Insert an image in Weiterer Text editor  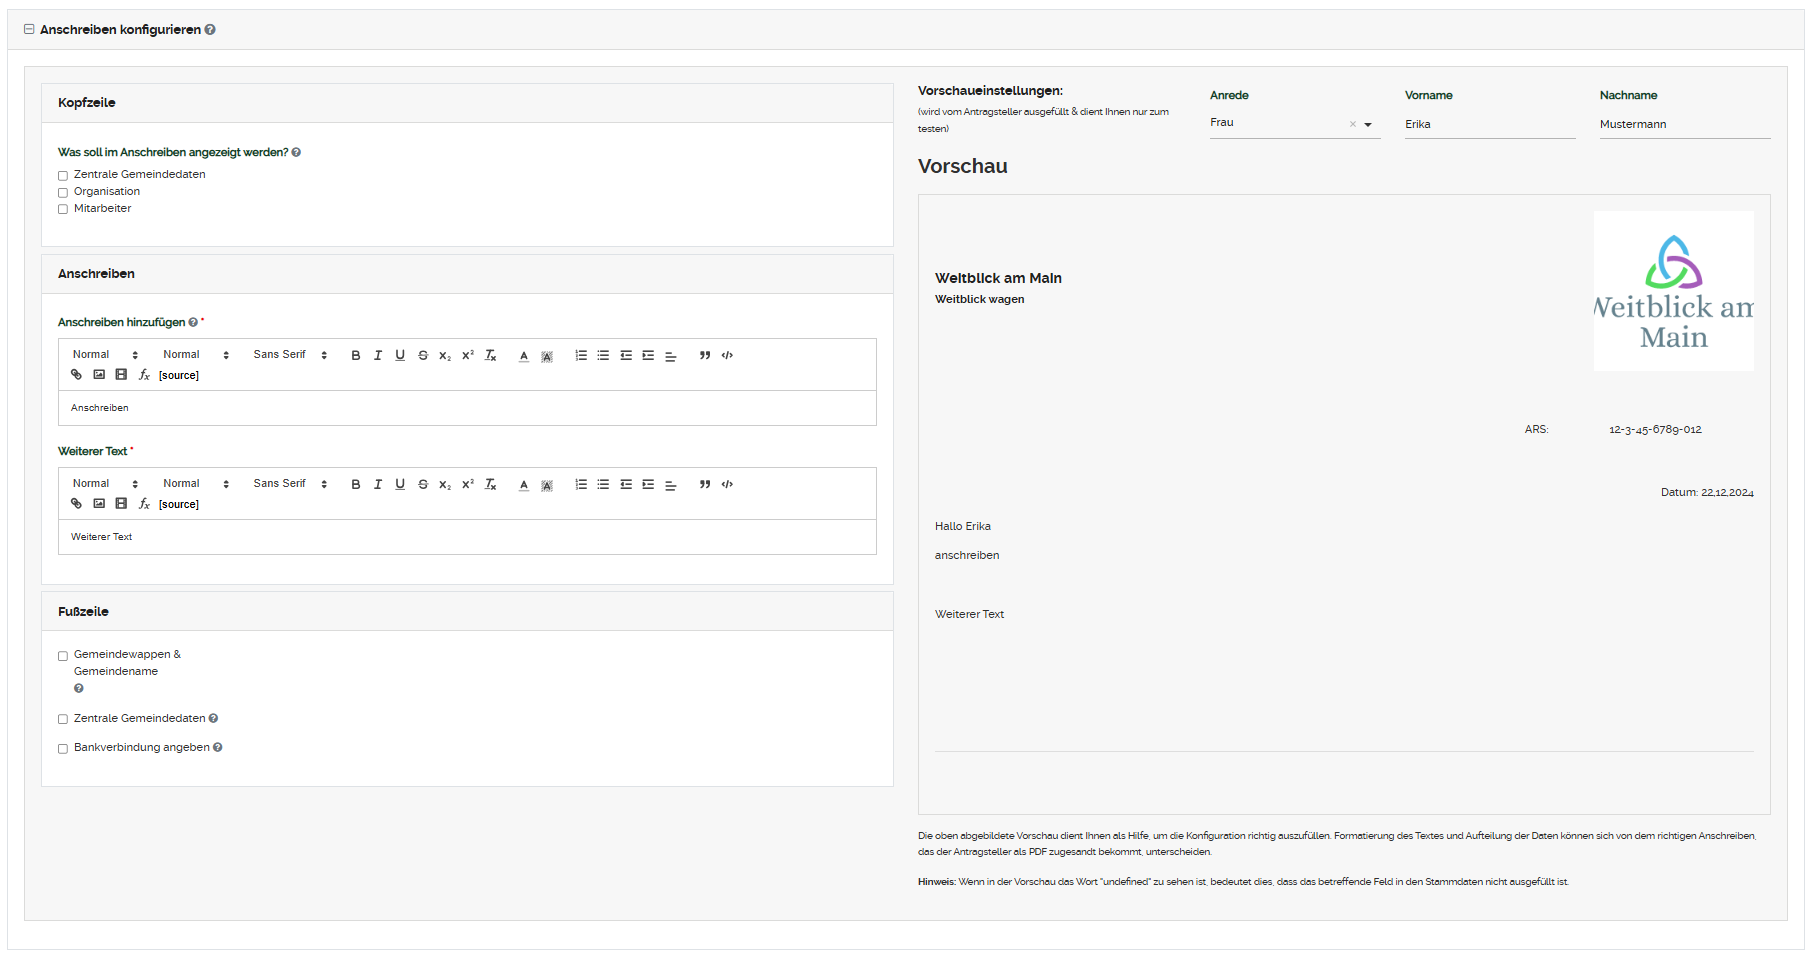point(99,504)
